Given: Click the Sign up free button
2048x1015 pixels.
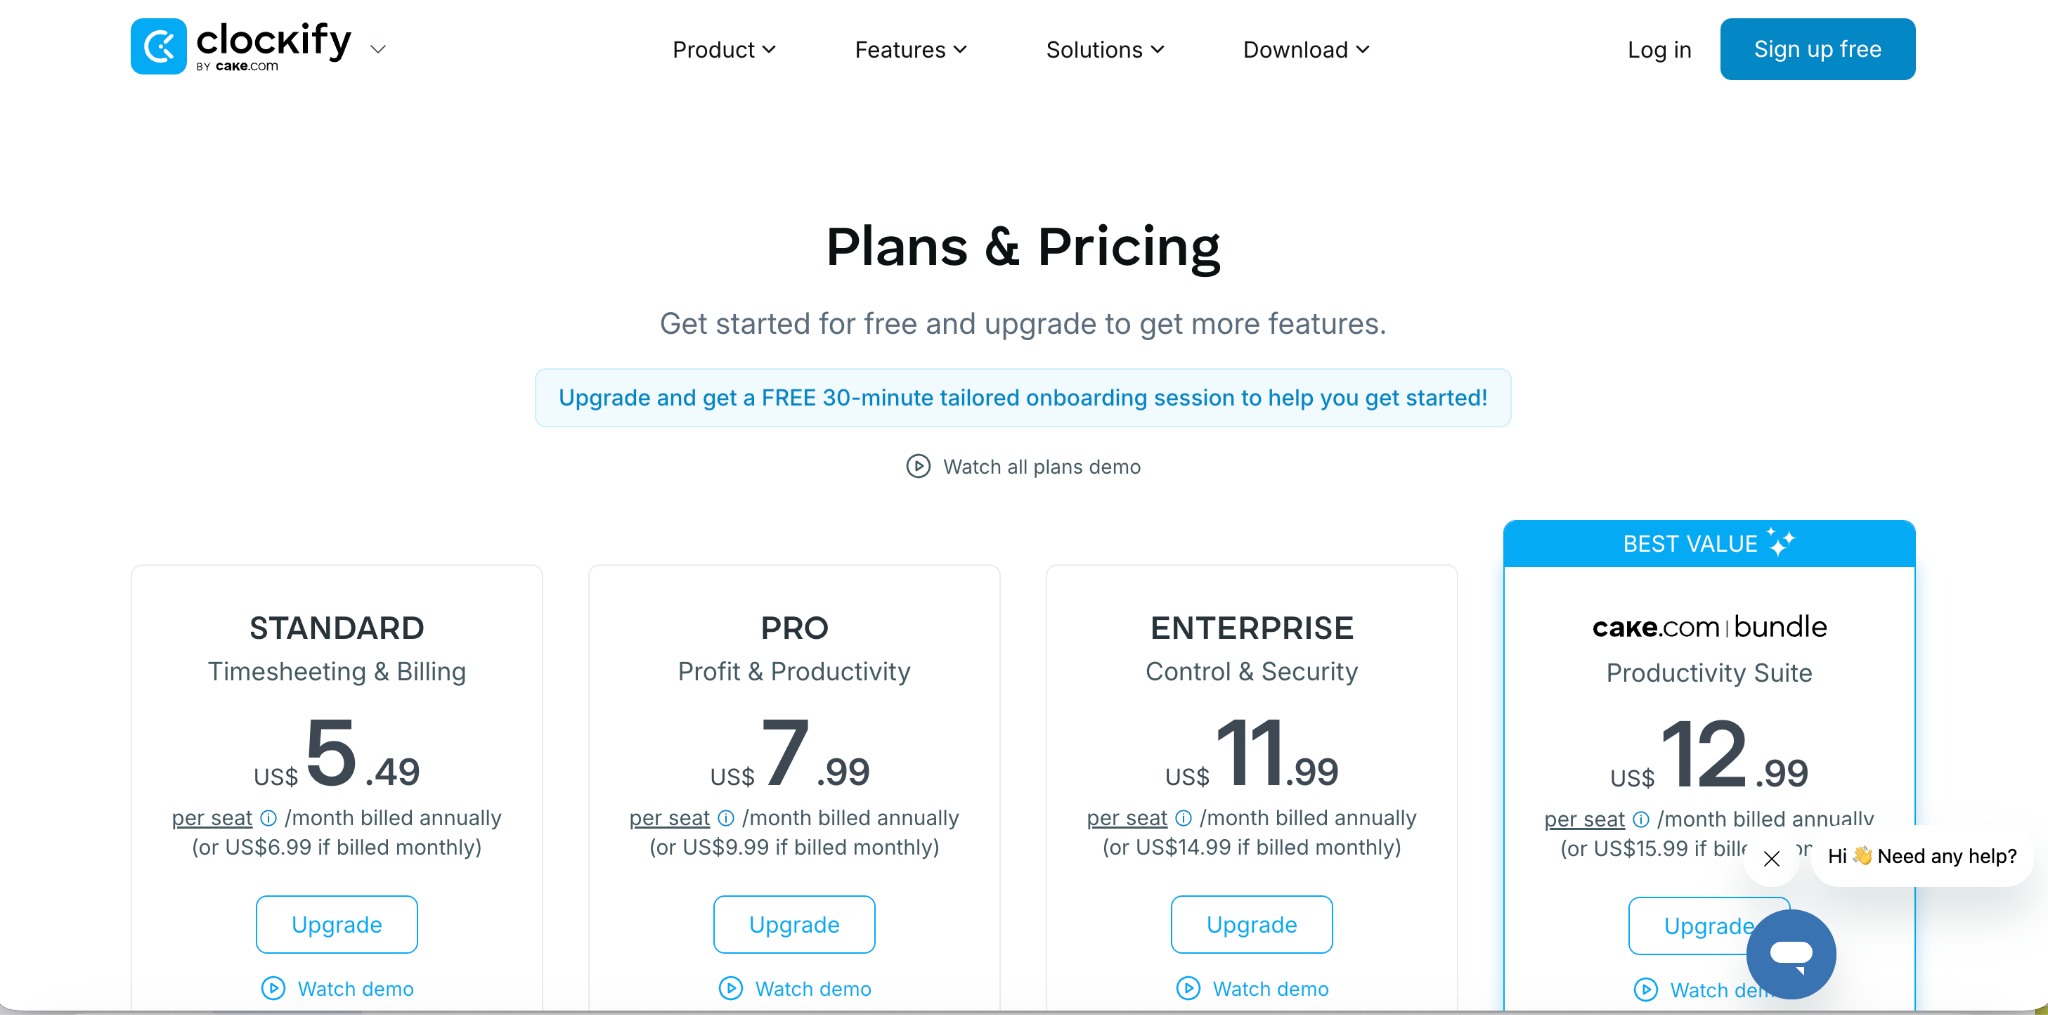Looking at the screenshot, I should click(1817, 49).
